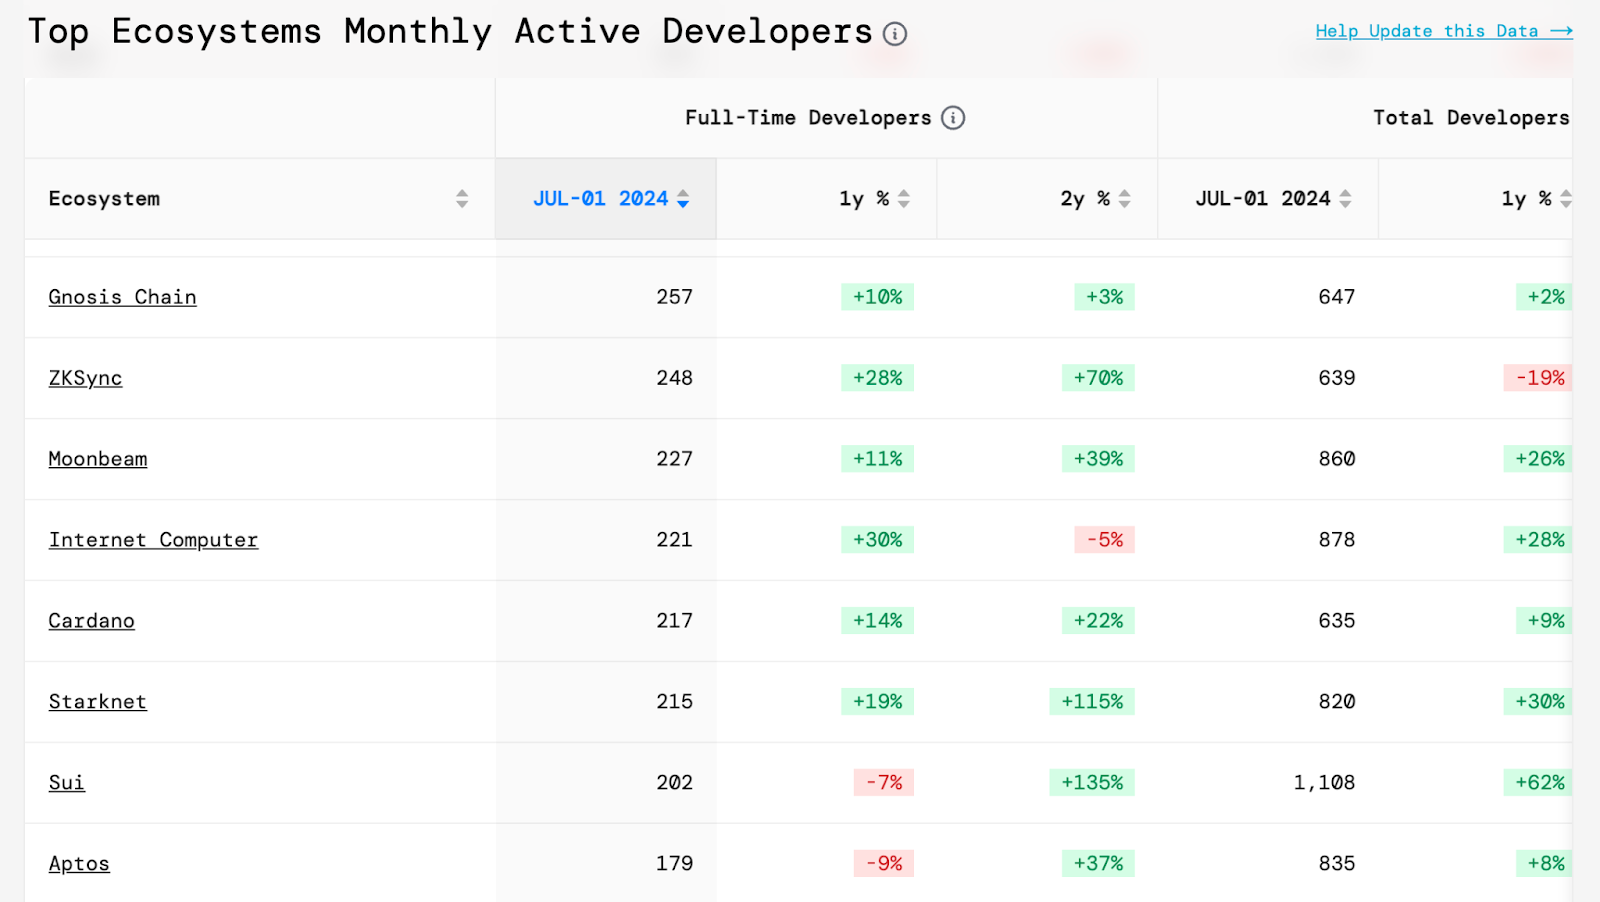This screenshot has width=1600, height=902.
Task: Click Starknet +115% two-year badge
Action: point(1092,702)
